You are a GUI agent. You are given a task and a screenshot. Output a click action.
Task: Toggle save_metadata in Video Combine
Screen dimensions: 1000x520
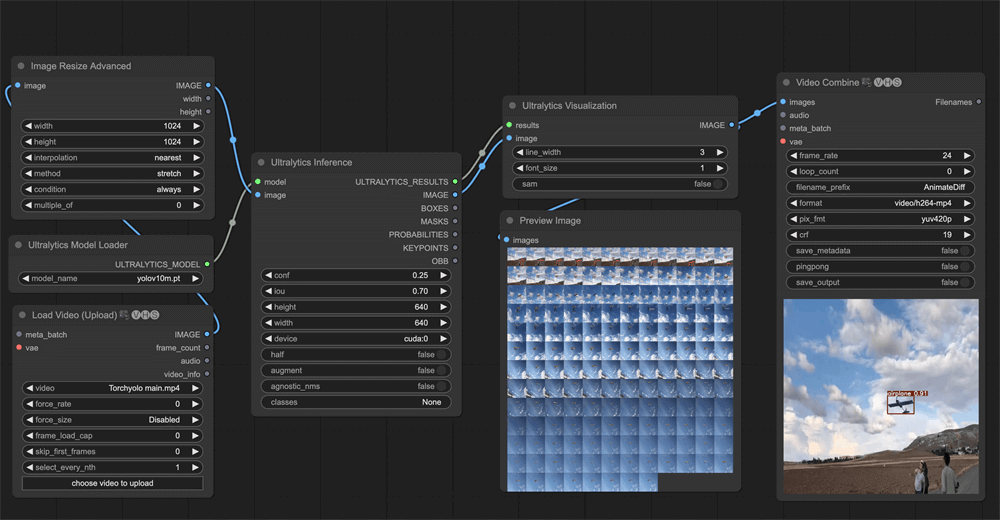click(x=881, y=251)
